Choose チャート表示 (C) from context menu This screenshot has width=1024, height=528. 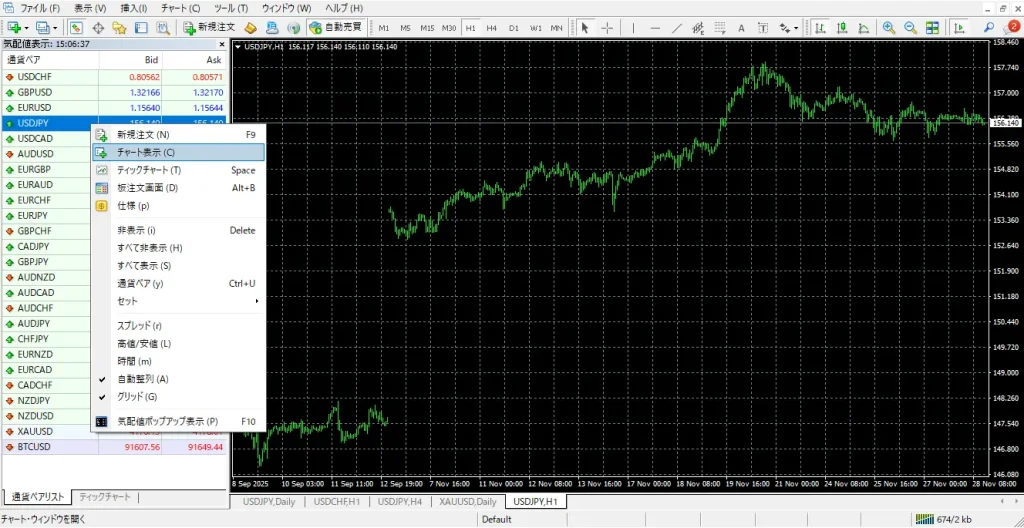[x=146, y=153]
